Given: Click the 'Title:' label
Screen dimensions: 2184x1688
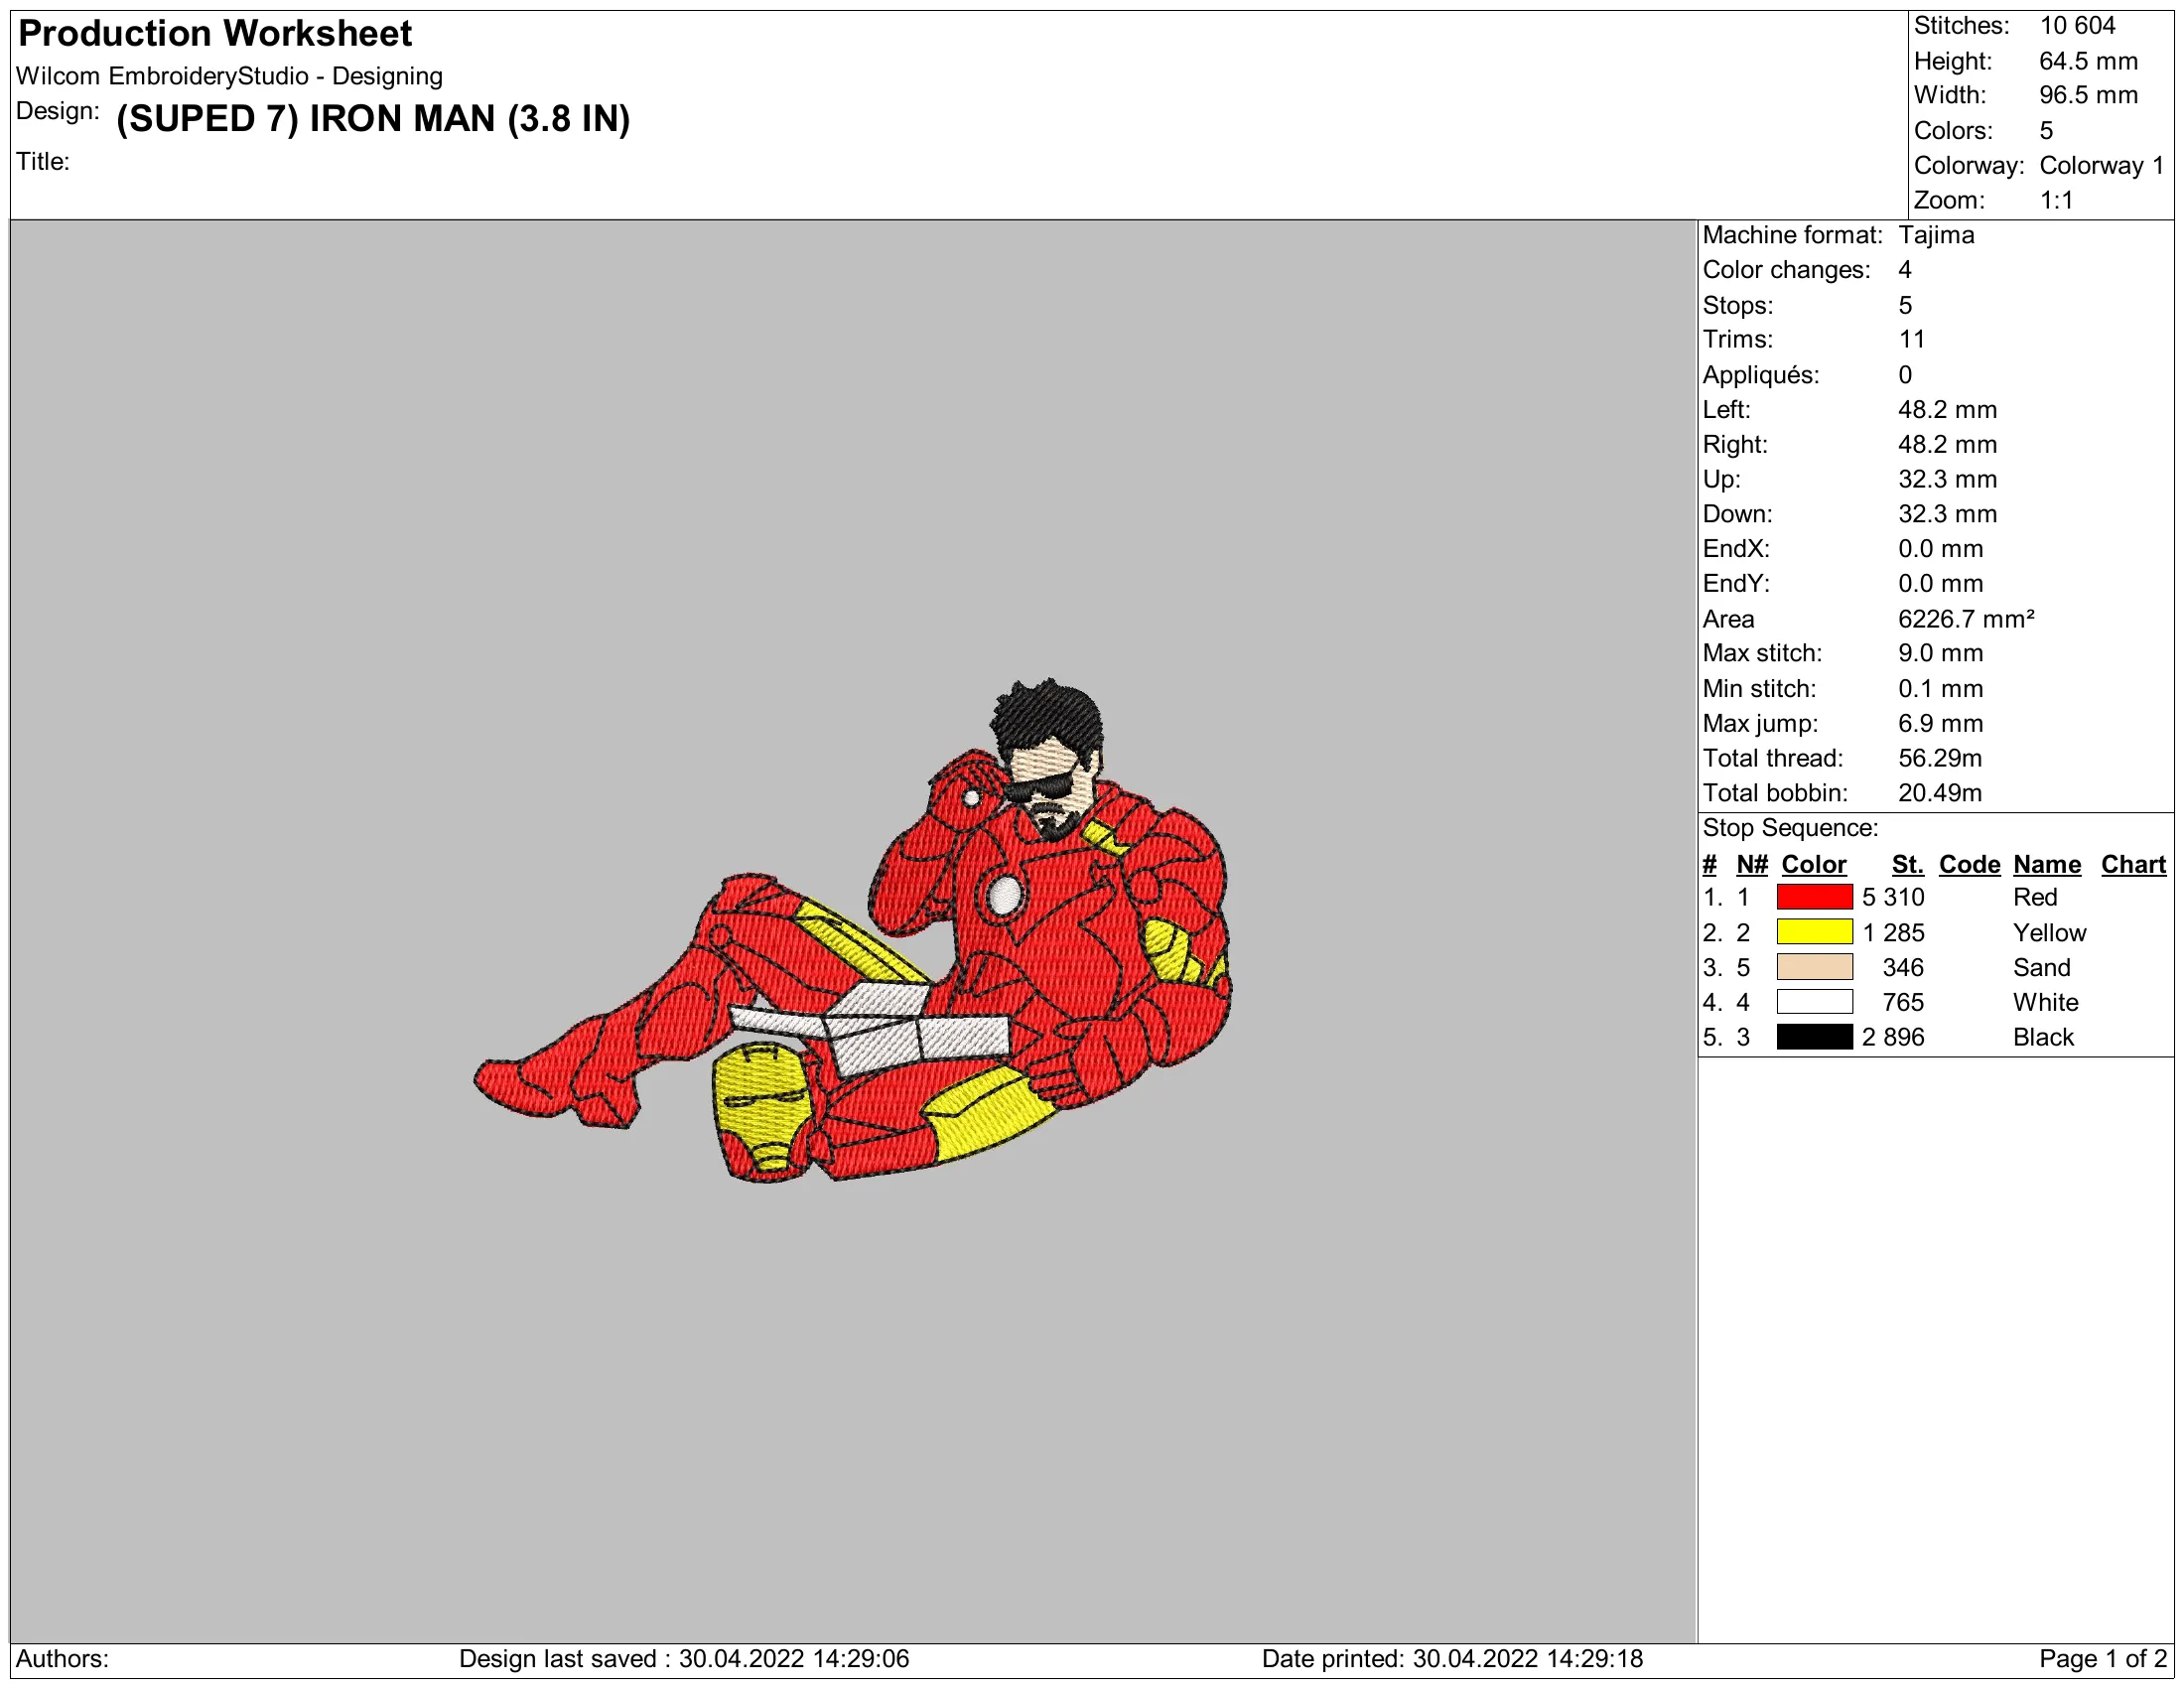Looking at the screenshot, I should (43, 161).
